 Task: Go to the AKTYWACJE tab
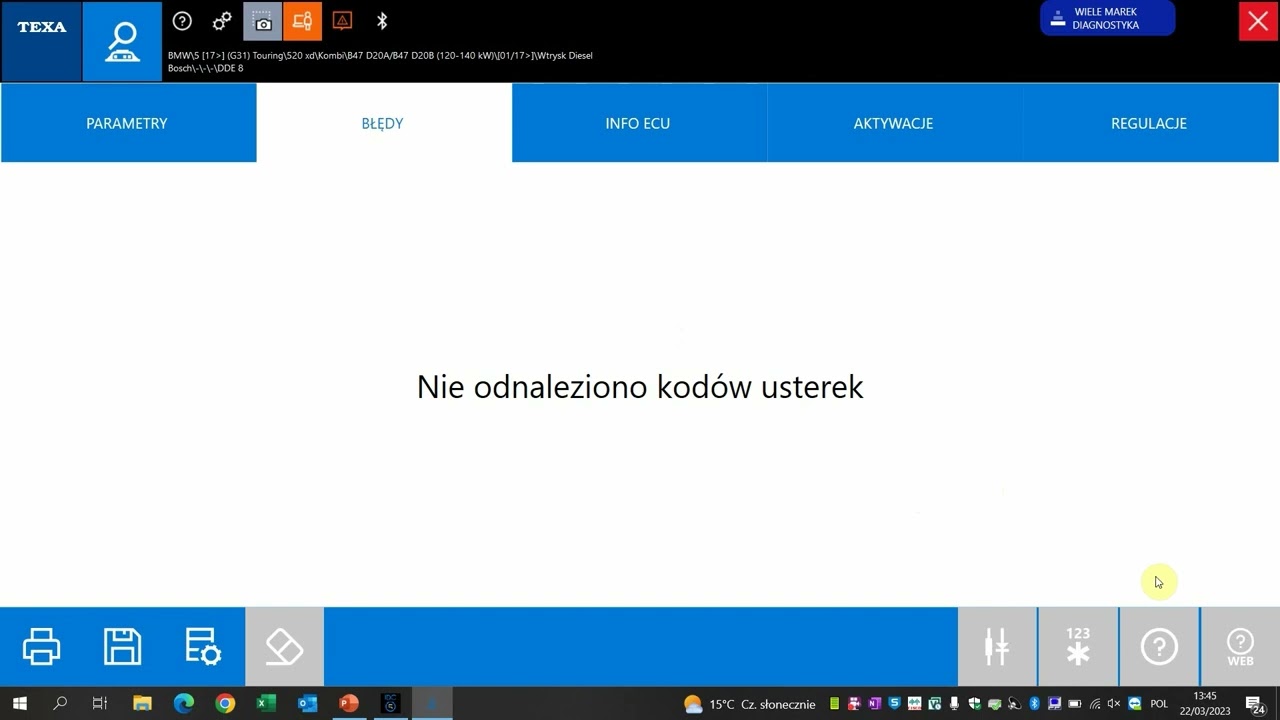[x=894, y=123]
